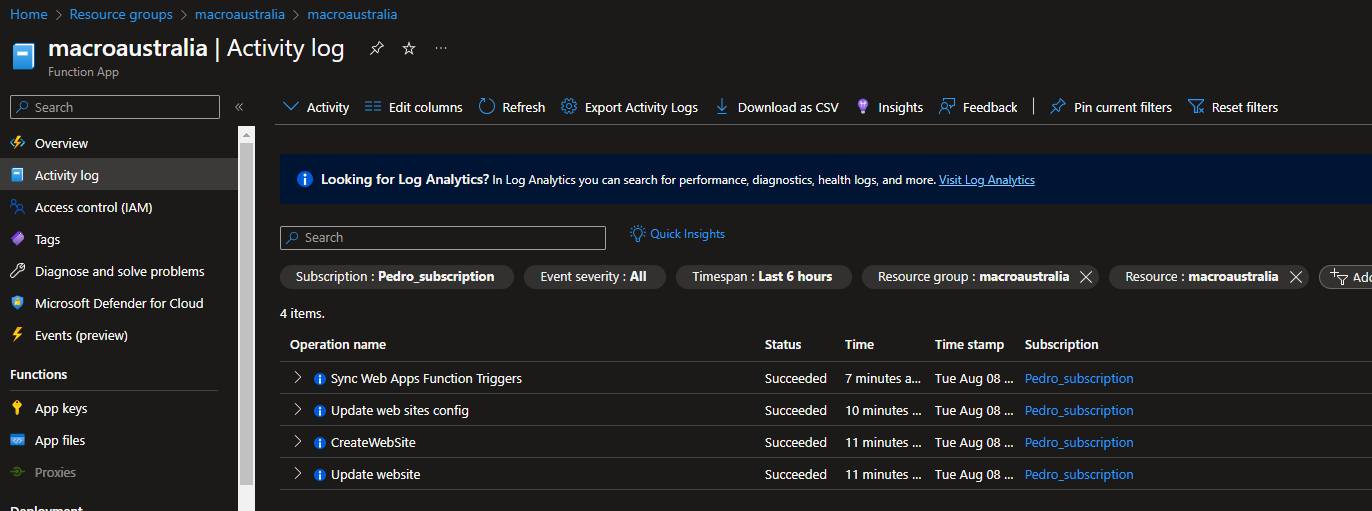This screenshot has height=511, width=1372.
Task: Click the Function App icon beside the title
Action: pyautogui.click(x=24, y=56)
